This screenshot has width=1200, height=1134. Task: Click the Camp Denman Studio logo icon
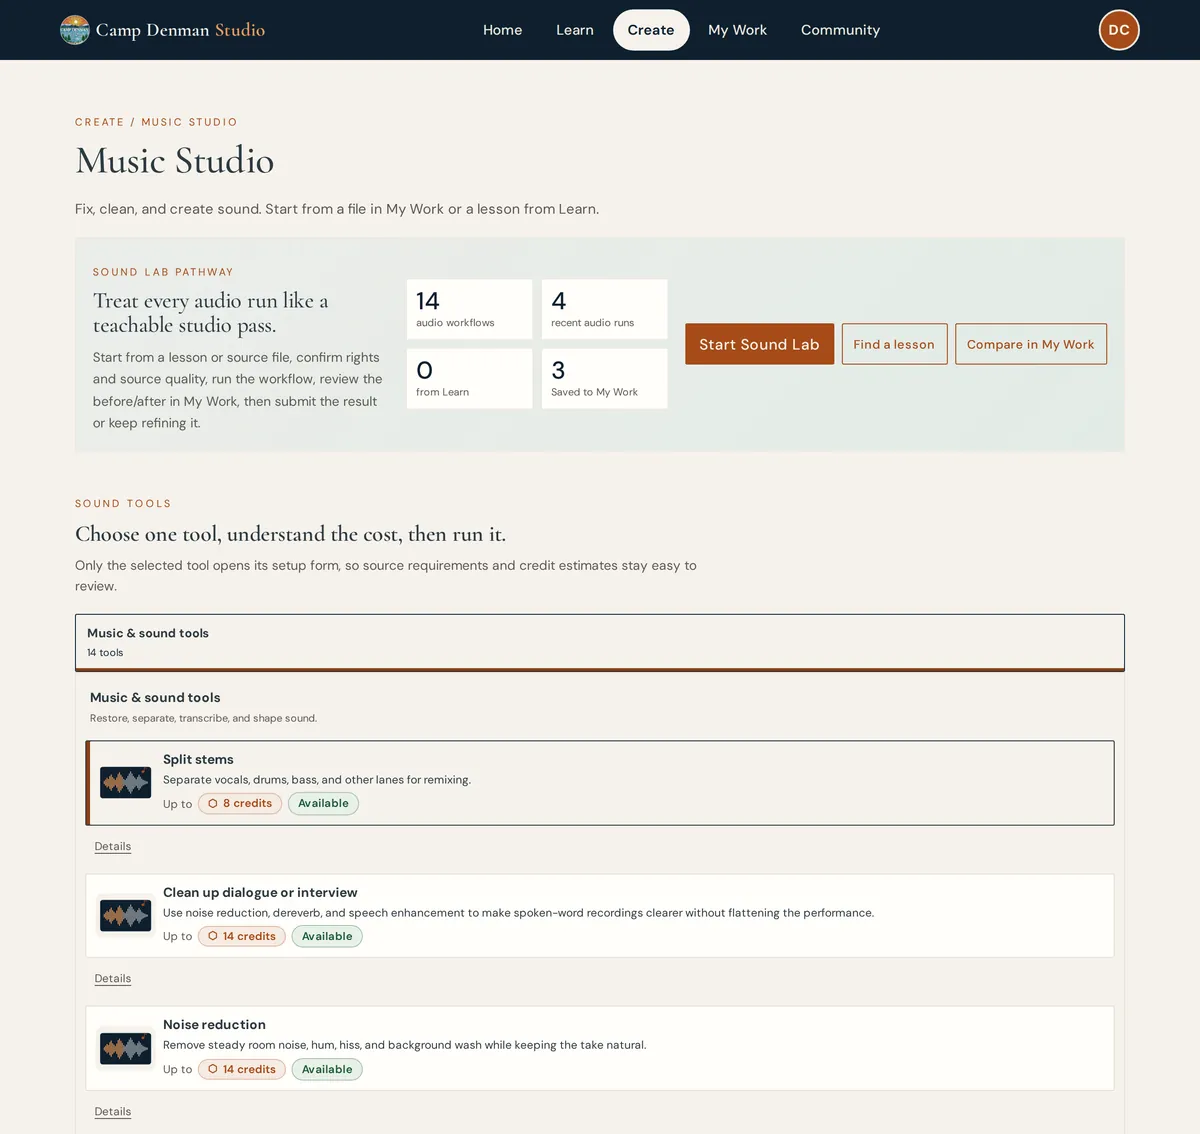75,30
